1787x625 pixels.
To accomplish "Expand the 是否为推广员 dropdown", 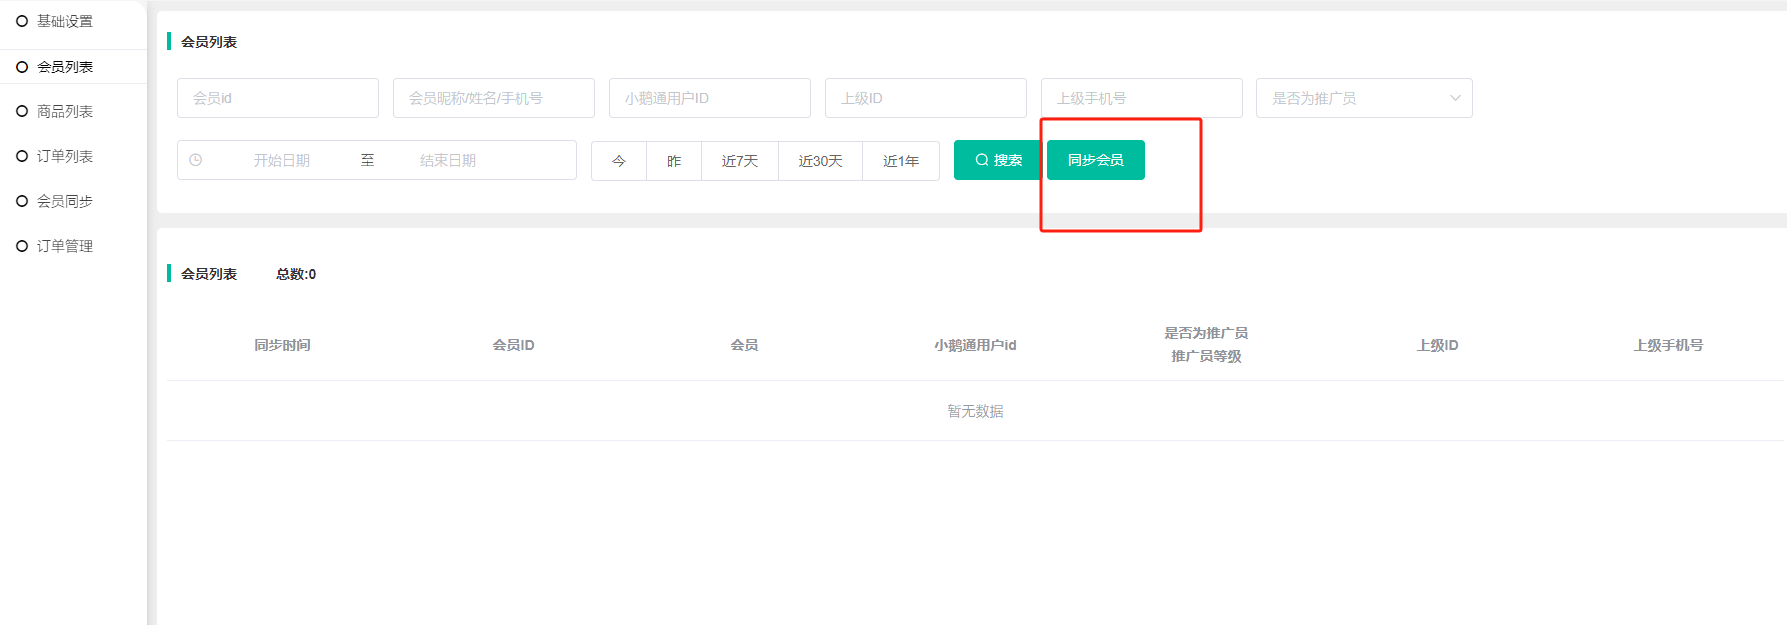I will [x=1363, y=98].
